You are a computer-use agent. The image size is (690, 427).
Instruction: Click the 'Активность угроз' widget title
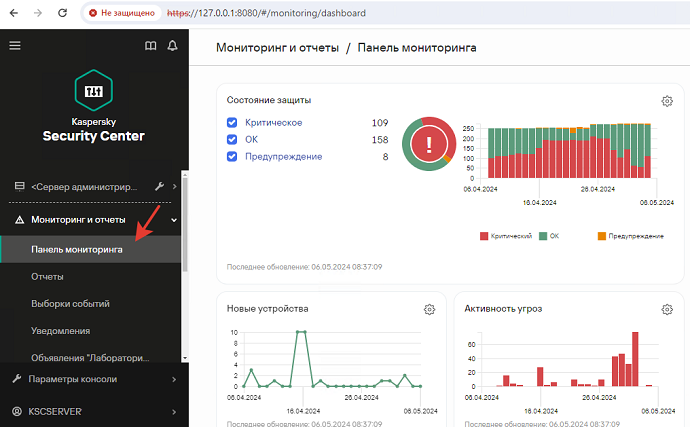coord(503,309)
